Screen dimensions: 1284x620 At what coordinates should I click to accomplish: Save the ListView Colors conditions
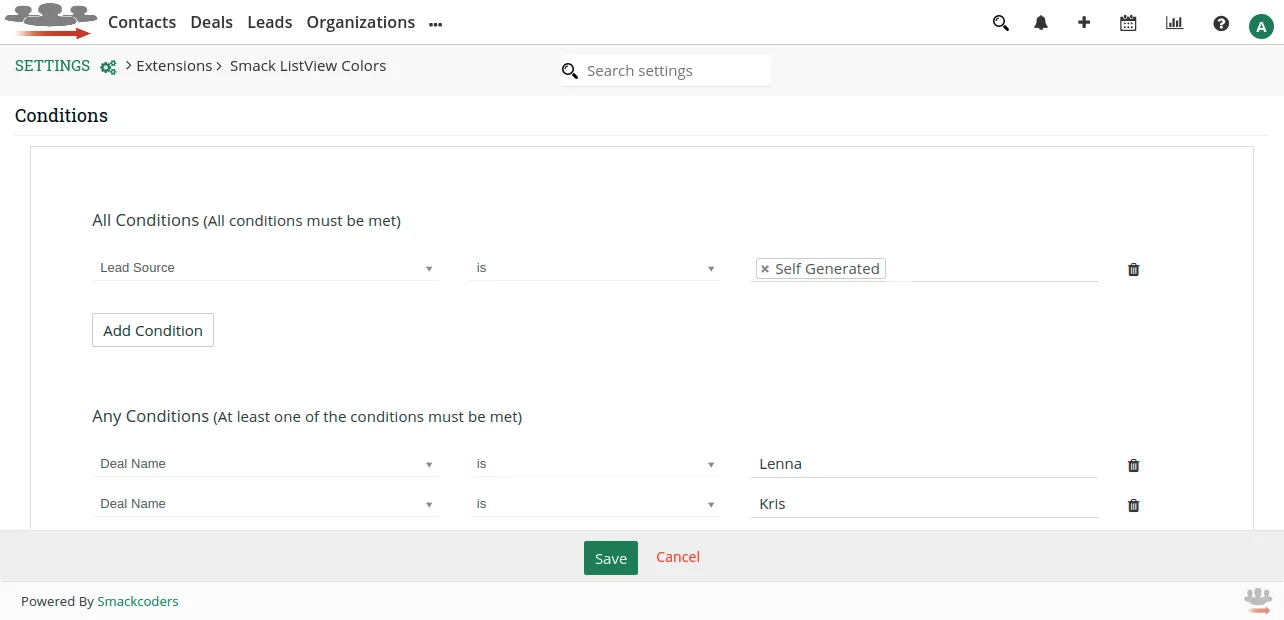click(610, 557)
